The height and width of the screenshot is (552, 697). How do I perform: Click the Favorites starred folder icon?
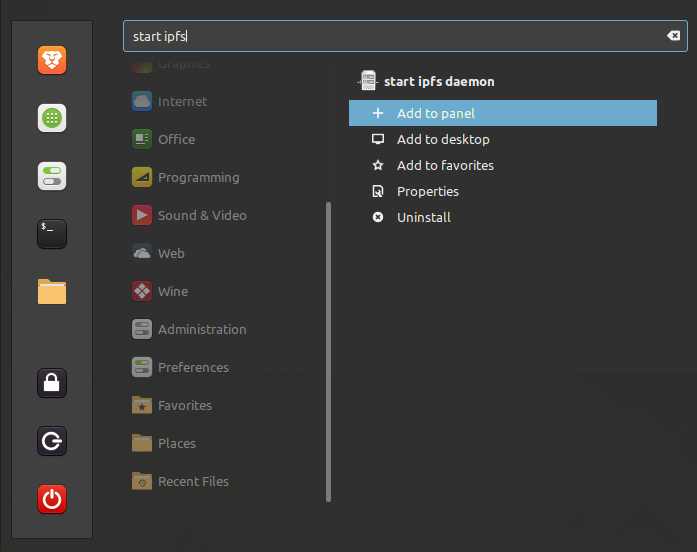pos(142,405)
